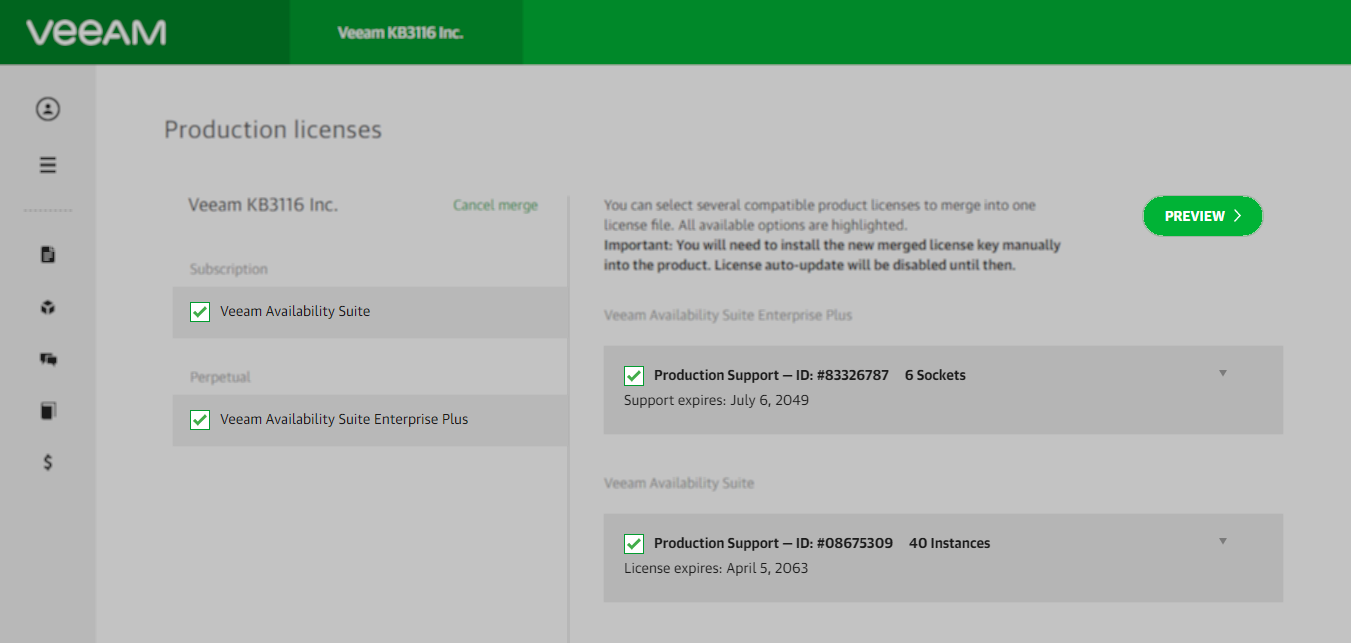Click the Veeam KB3116 Inc. account name in left panel
Image resolution: width=1351 pixels, height=643 pixels.
tap(263, 205)
